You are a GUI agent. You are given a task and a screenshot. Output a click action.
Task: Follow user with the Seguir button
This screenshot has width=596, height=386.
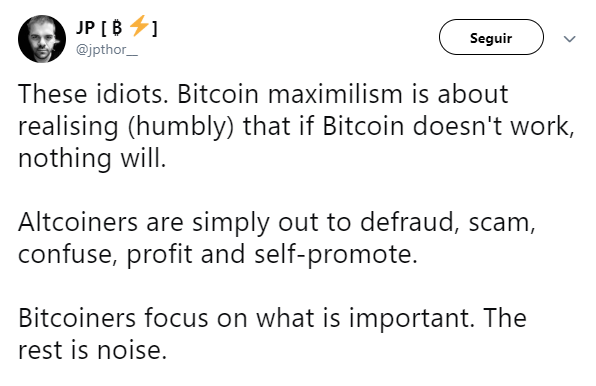click(491, 37)
